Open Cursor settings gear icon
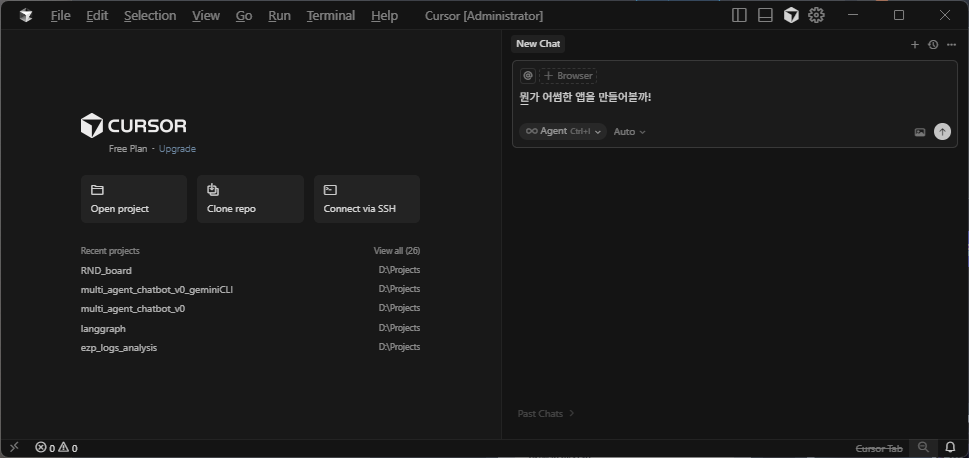Screen dimensions: 969x458 tap(816, 15)
